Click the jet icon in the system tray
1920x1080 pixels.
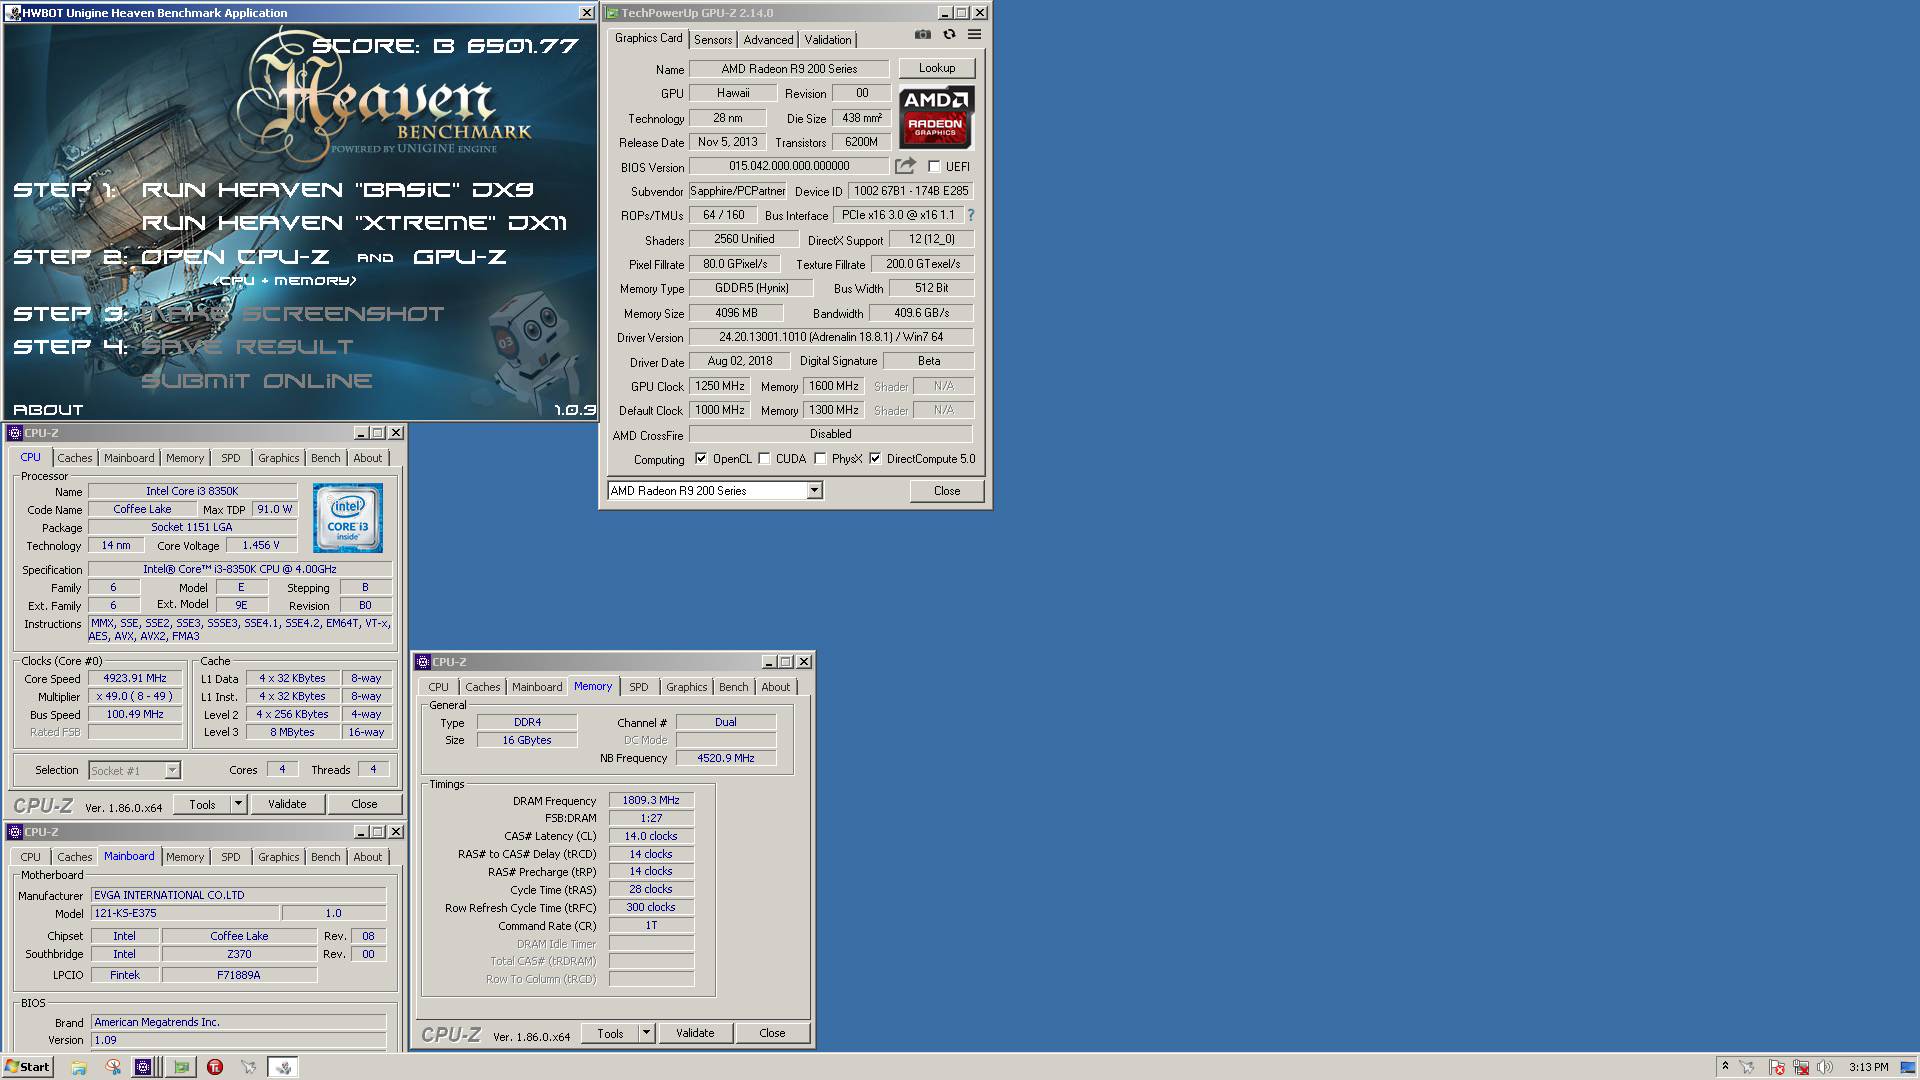click(x=1746, y=1067)
